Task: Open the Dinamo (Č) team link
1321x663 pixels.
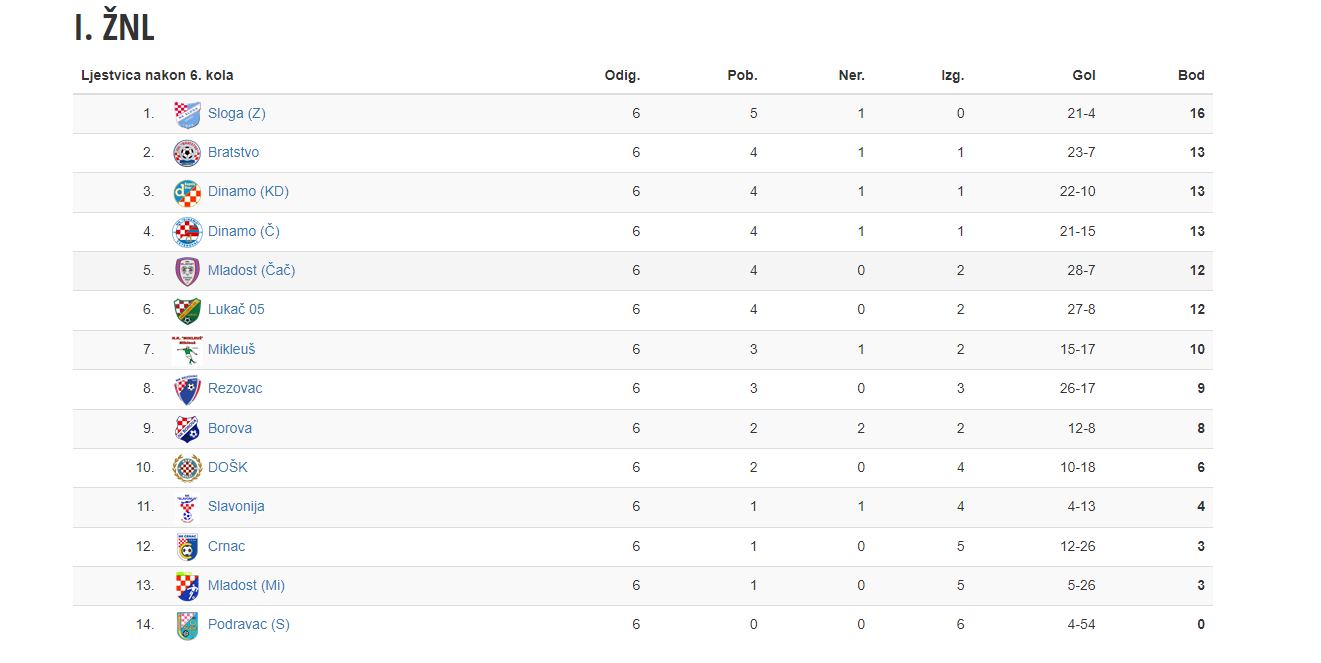Action: tap(243, 231)
